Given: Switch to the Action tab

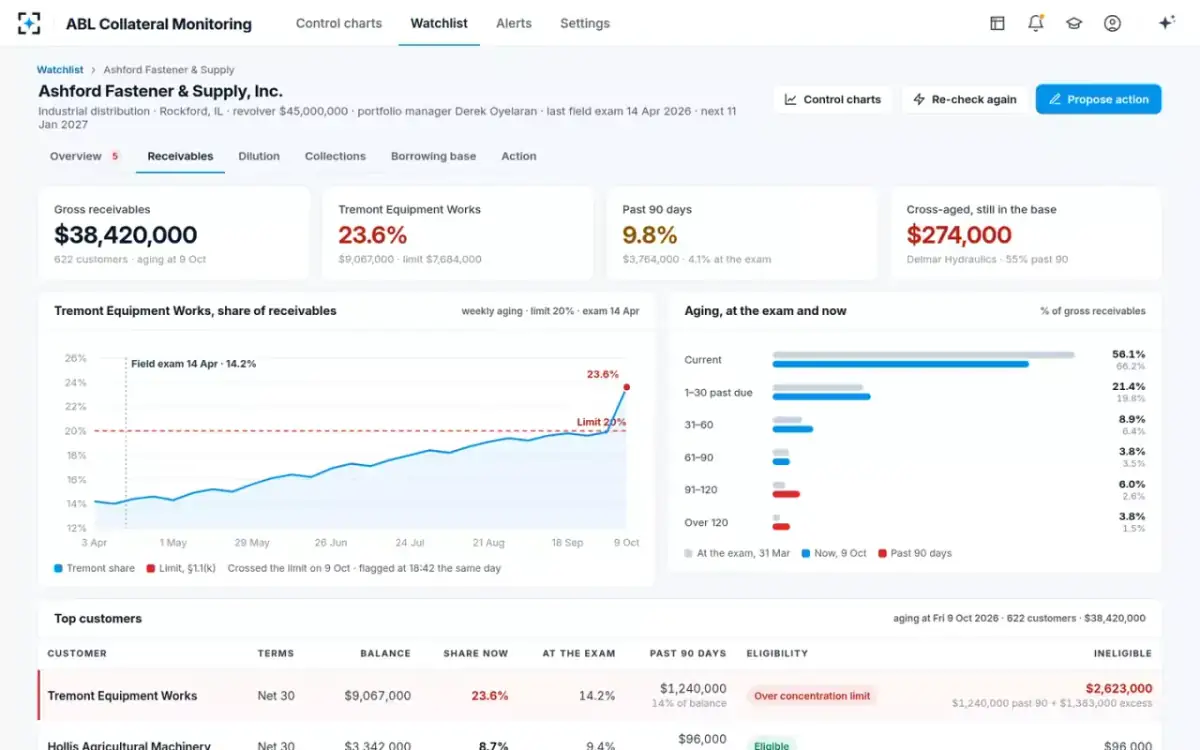Looking at the screenshot, I should pos(519,156).
